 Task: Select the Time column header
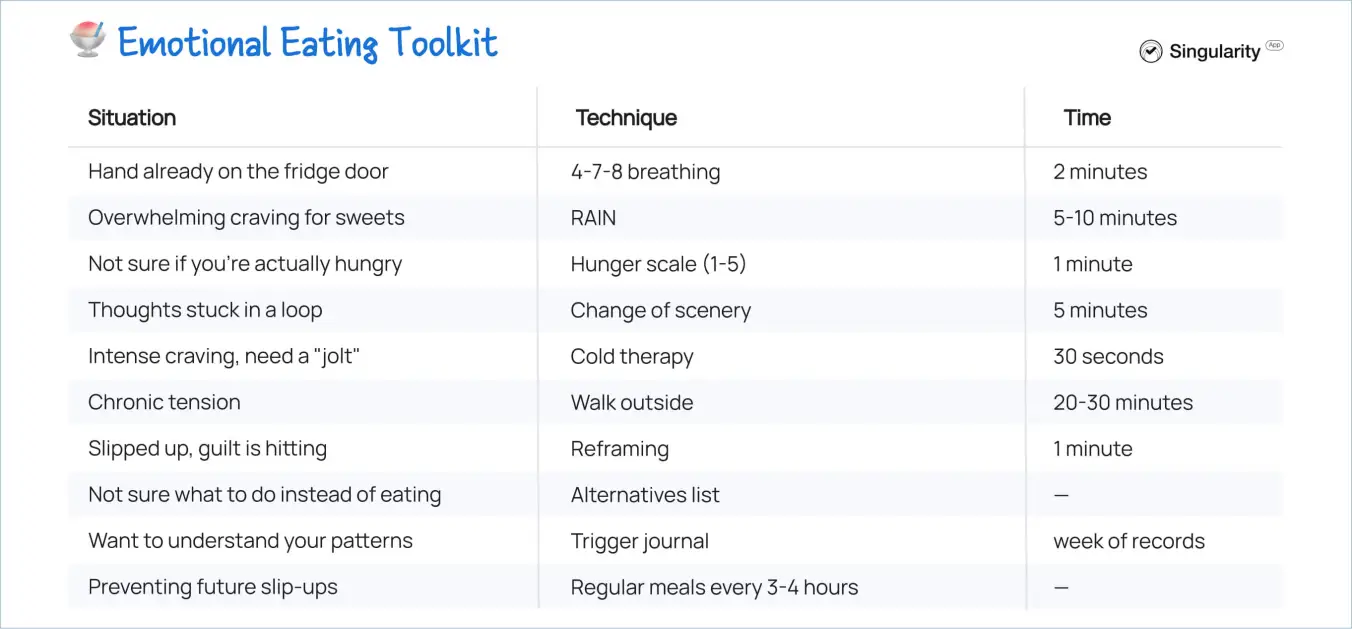pyautogui.click(x=1087, y=118)
